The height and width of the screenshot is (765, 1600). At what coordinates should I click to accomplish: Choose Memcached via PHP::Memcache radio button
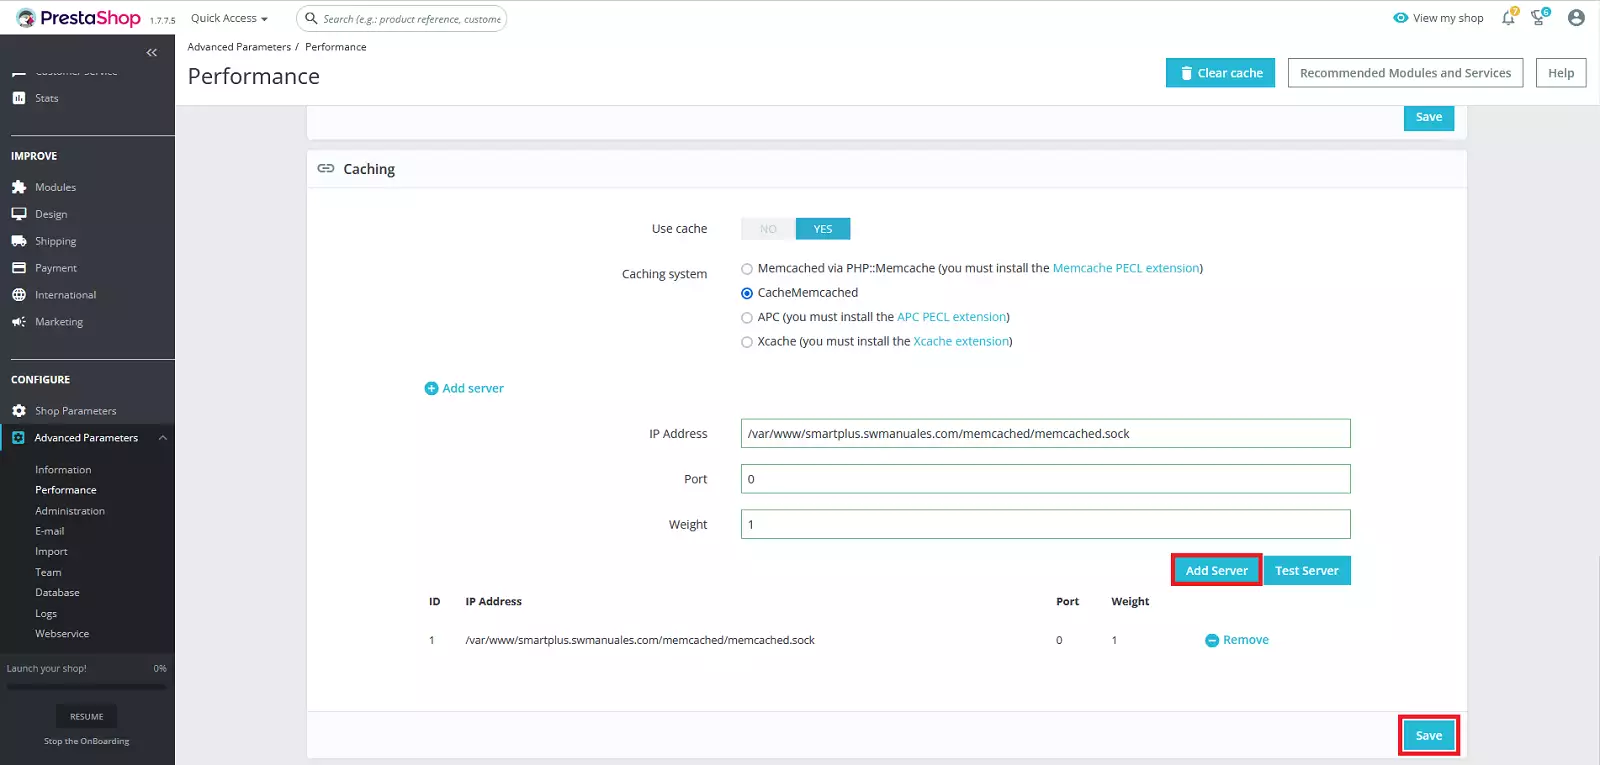[747, 269]
